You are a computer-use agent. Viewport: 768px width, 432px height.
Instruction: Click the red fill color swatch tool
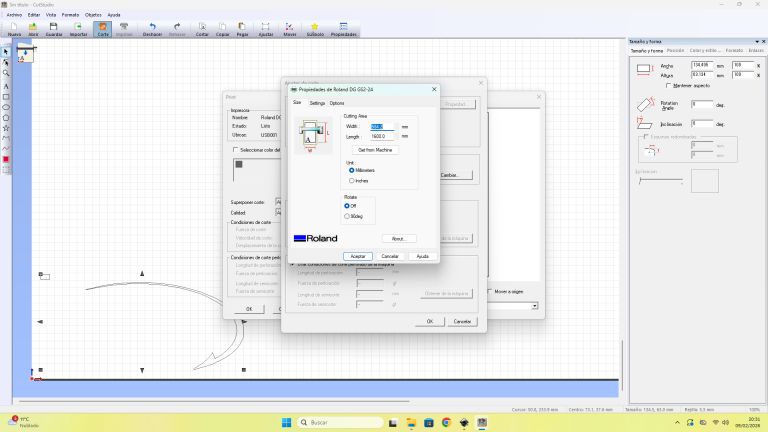[x=6, y=159]
